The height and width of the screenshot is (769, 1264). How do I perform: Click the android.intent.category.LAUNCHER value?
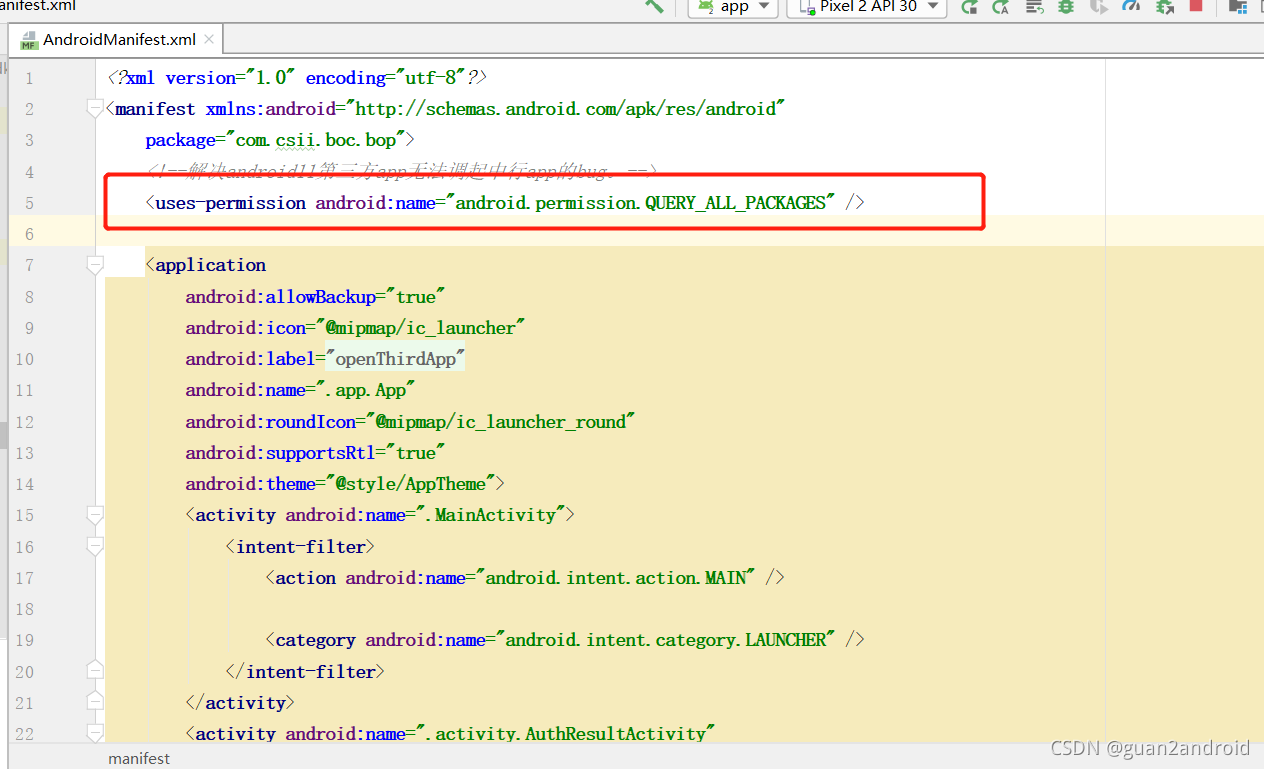click(665, 640)
